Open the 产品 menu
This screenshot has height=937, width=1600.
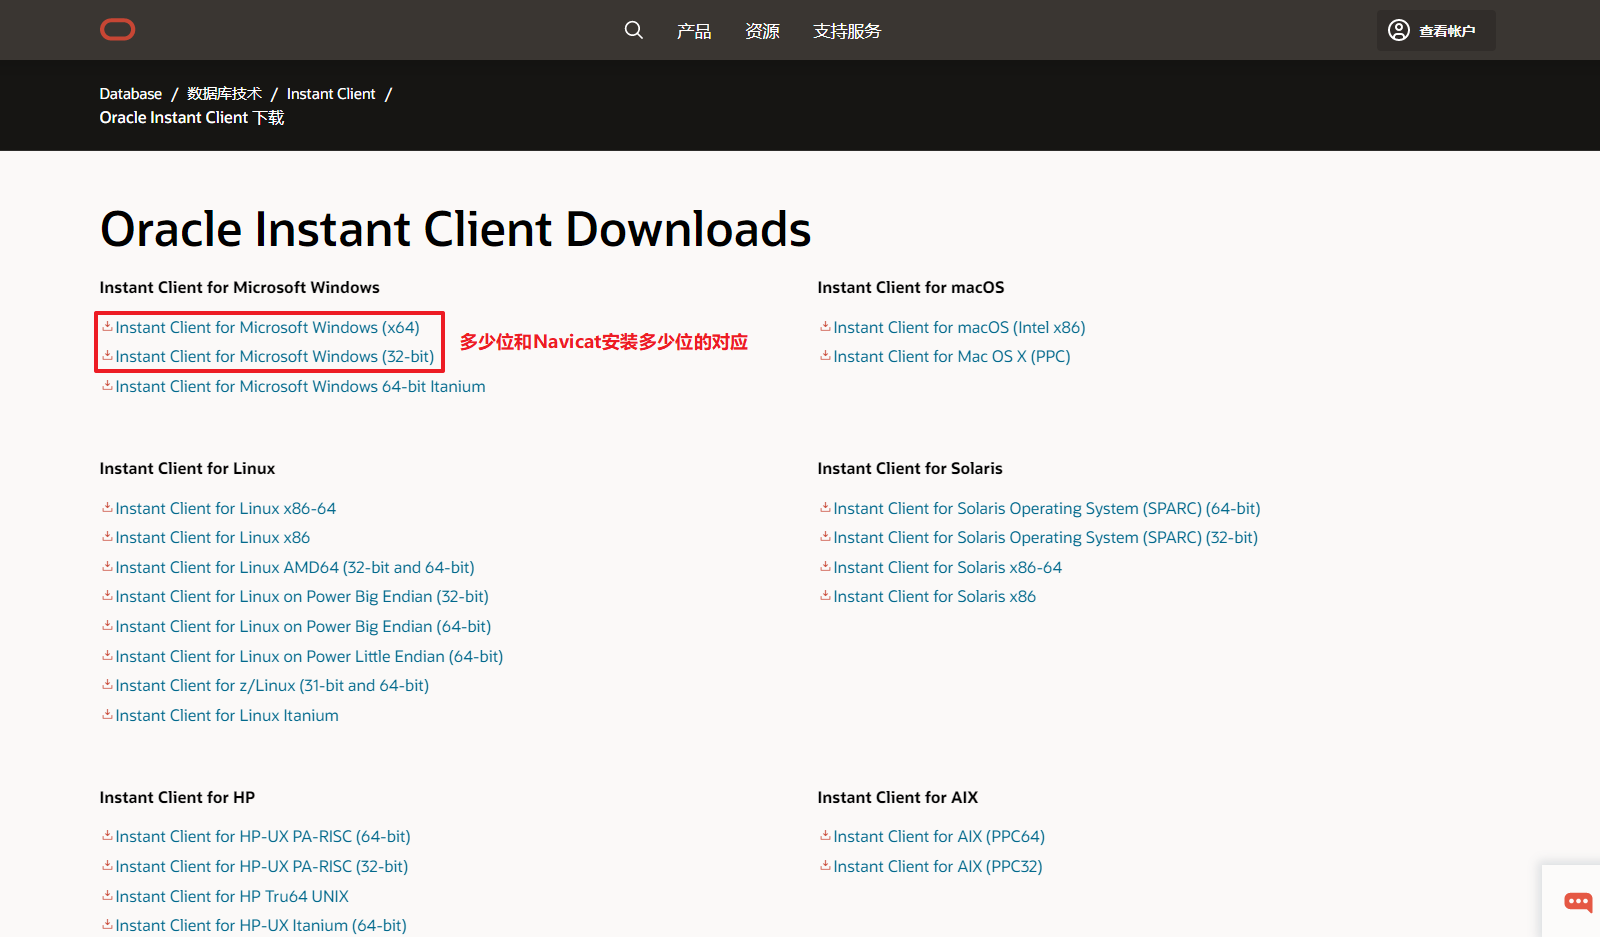pyautogui.click(x=694, y=31)
